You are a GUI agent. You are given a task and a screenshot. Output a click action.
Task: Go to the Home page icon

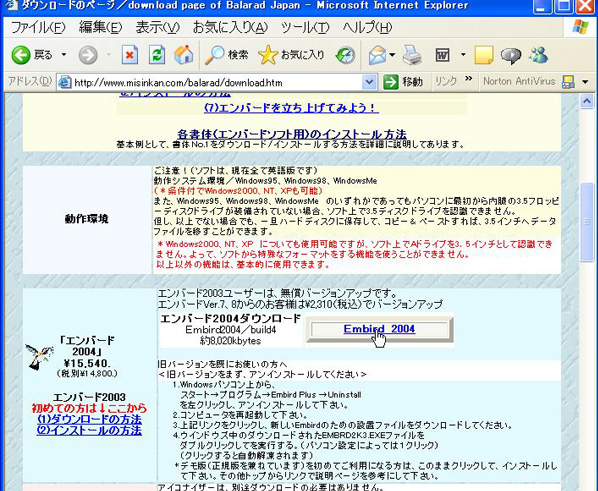[x=183, y=55]
